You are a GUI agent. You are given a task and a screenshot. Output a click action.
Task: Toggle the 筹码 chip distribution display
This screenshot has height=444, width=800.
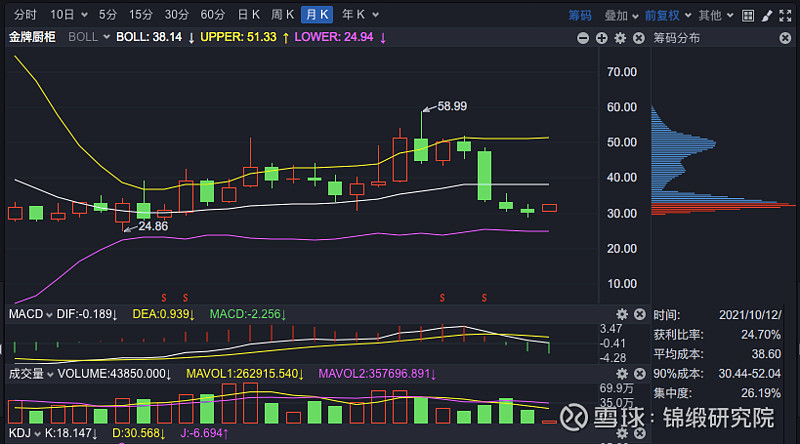click(580, 15)
